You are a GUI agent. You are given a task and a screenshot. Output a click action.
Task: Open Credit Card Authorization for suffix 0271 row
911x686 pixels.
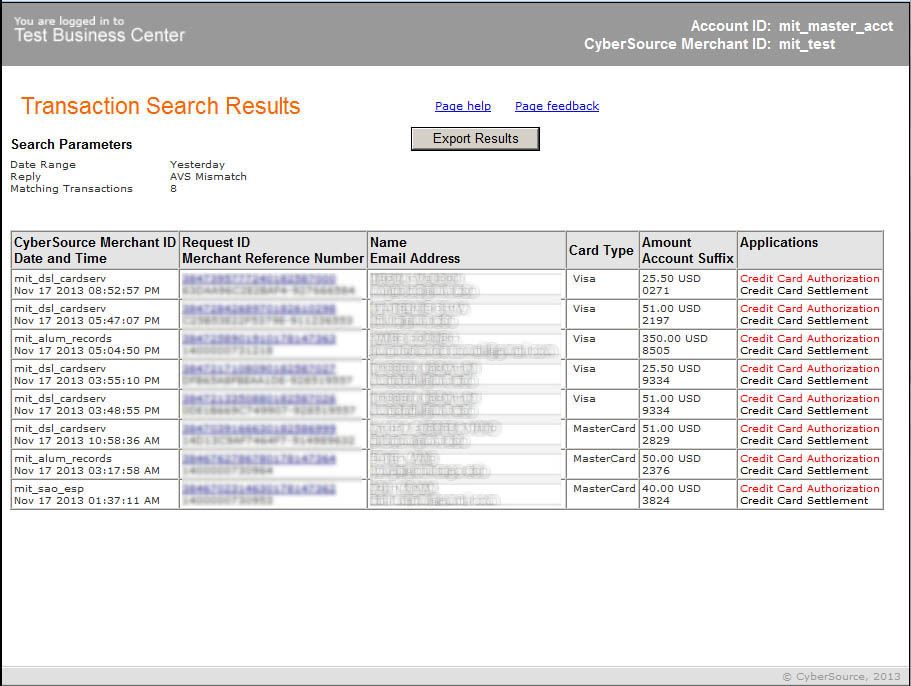(809, 279)
